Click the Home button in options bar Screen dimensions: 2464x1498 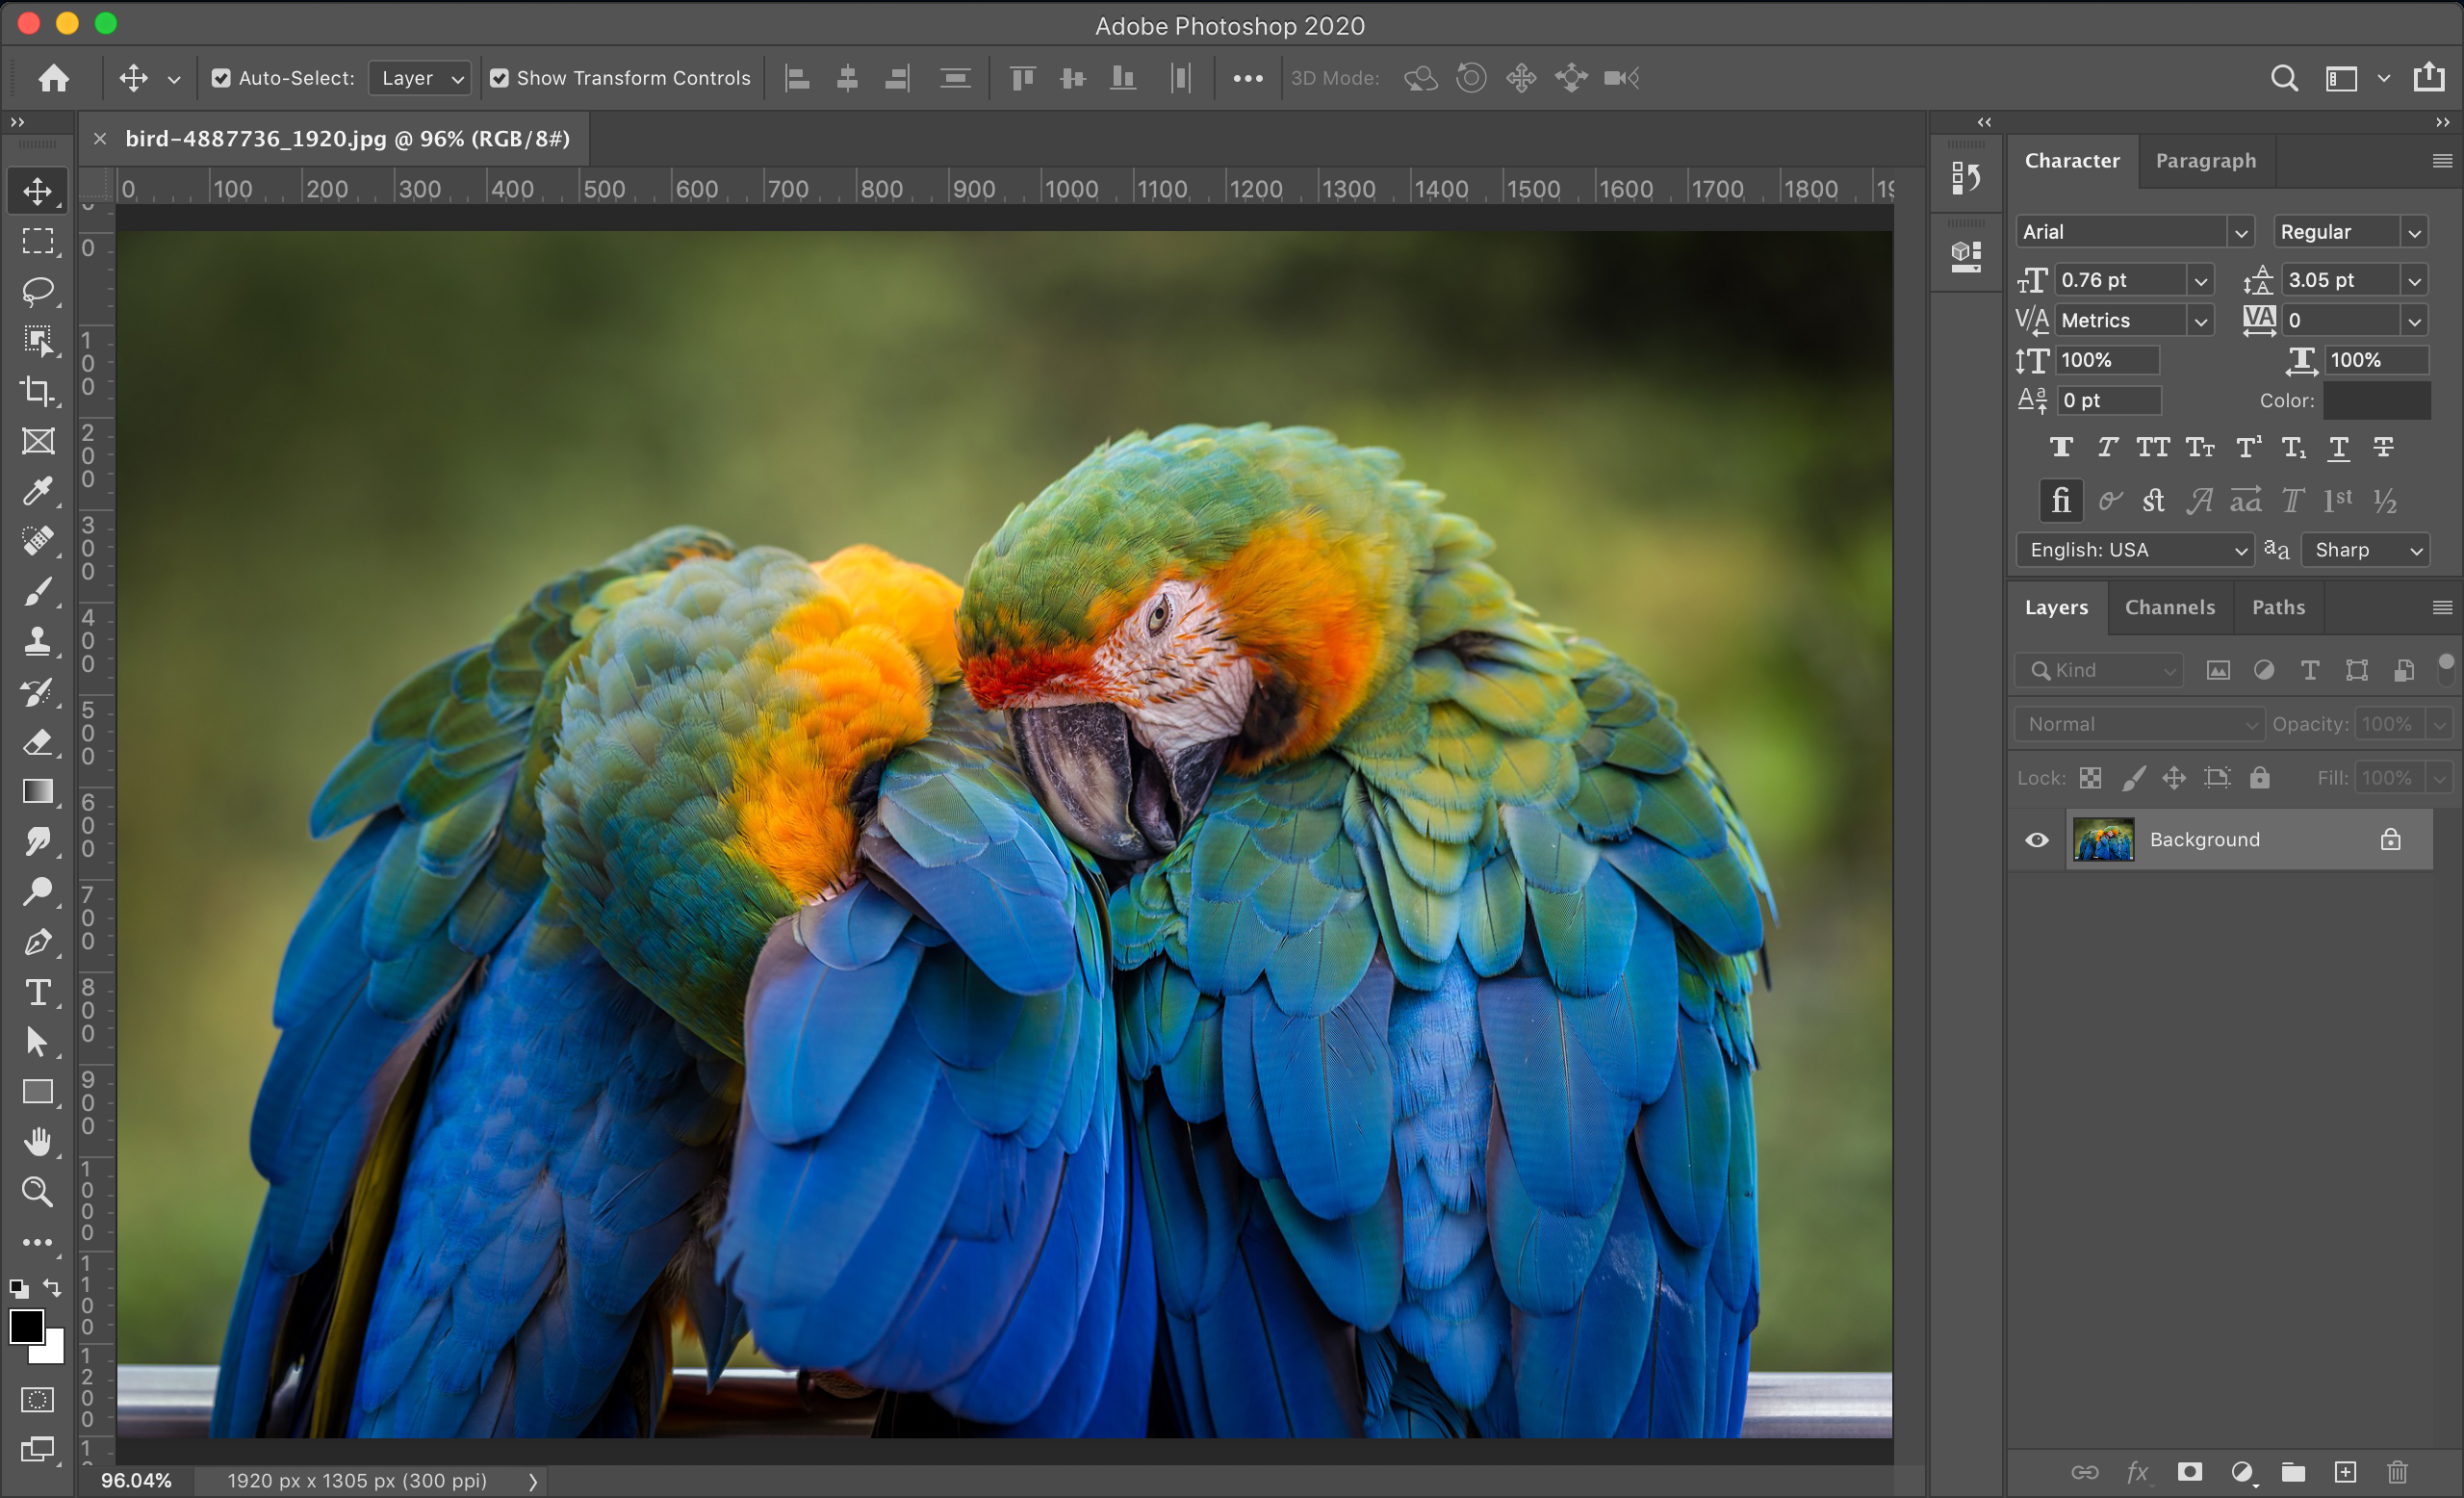pyautogui.click(x=54, y=78)
